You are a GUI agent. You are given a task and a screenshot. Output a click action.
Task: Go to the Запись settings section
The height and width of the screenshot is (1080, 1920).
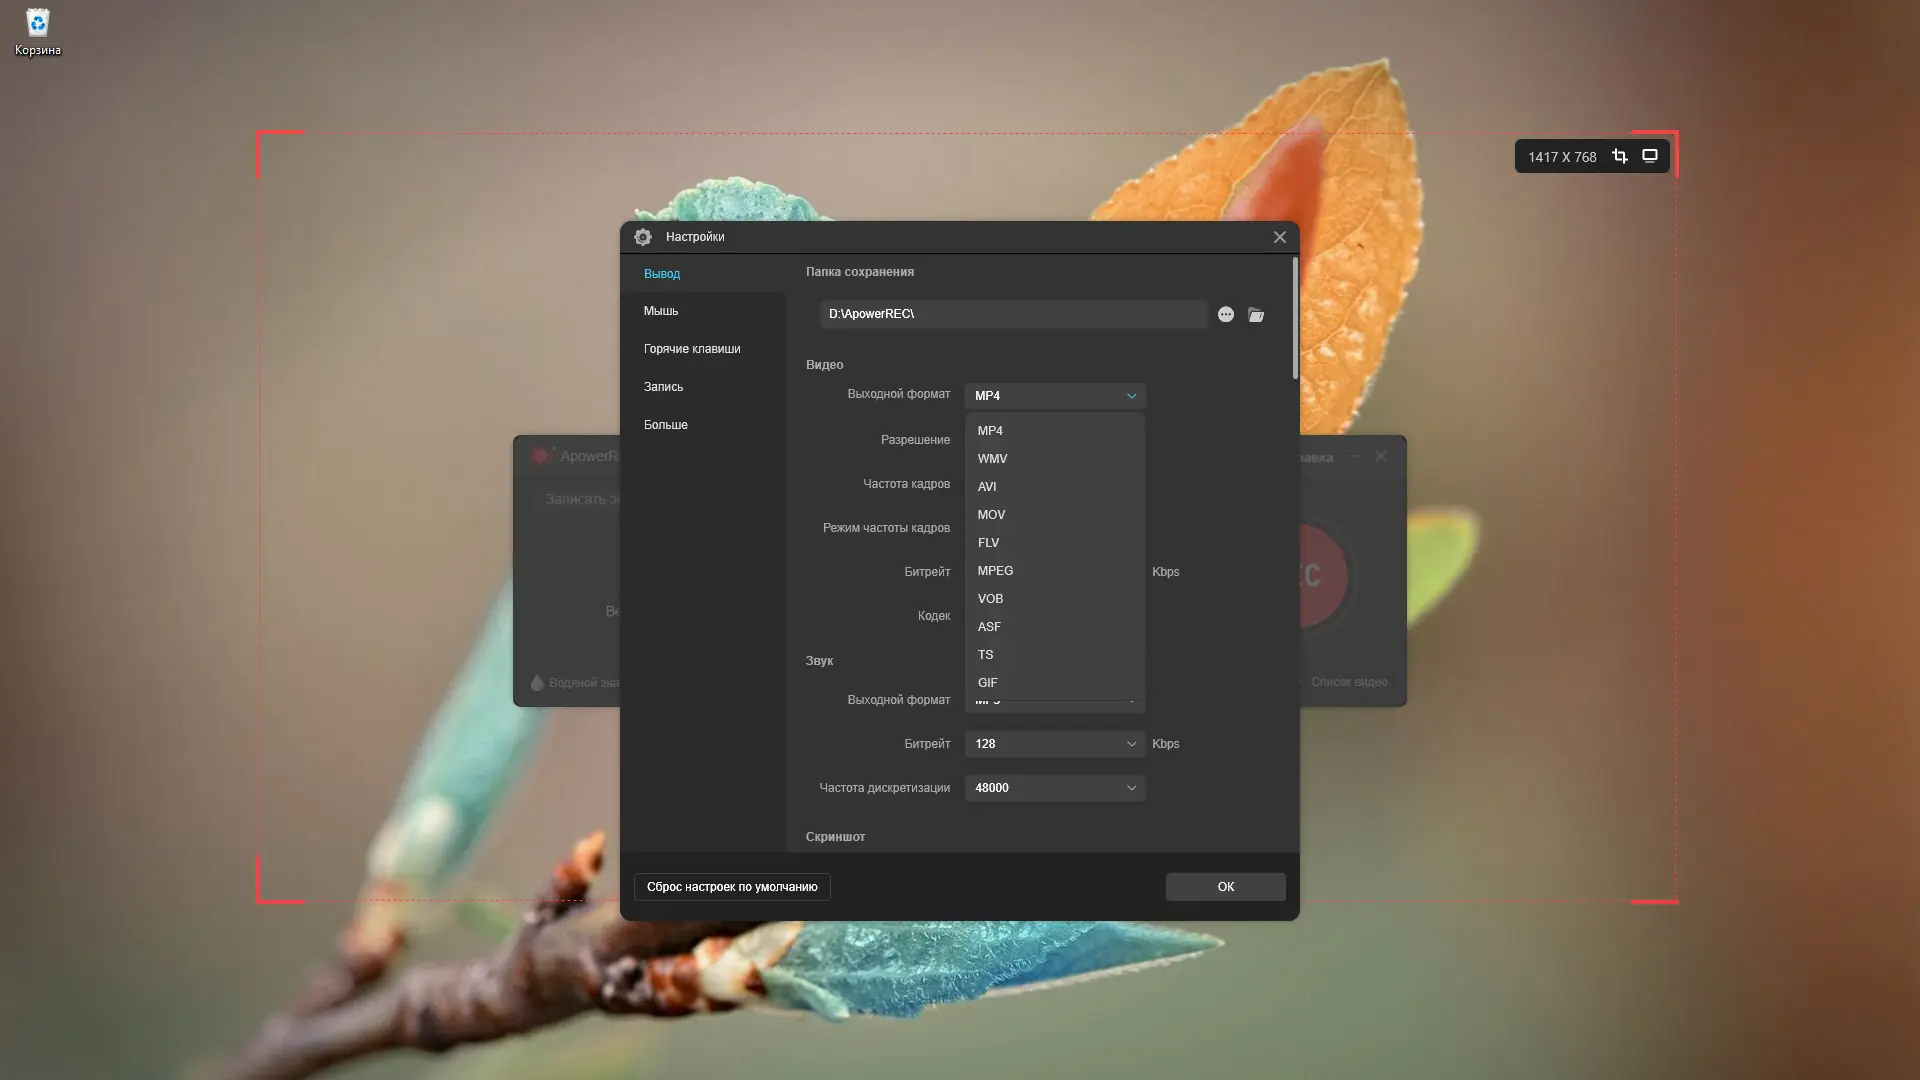[x=663, y=387]
